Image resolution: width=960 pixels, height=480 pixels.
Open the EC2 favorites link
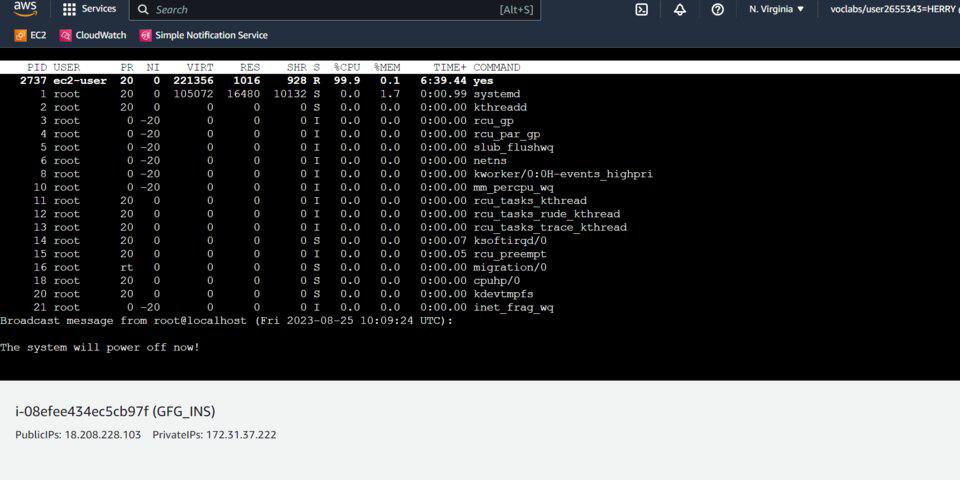coord(38,36)
